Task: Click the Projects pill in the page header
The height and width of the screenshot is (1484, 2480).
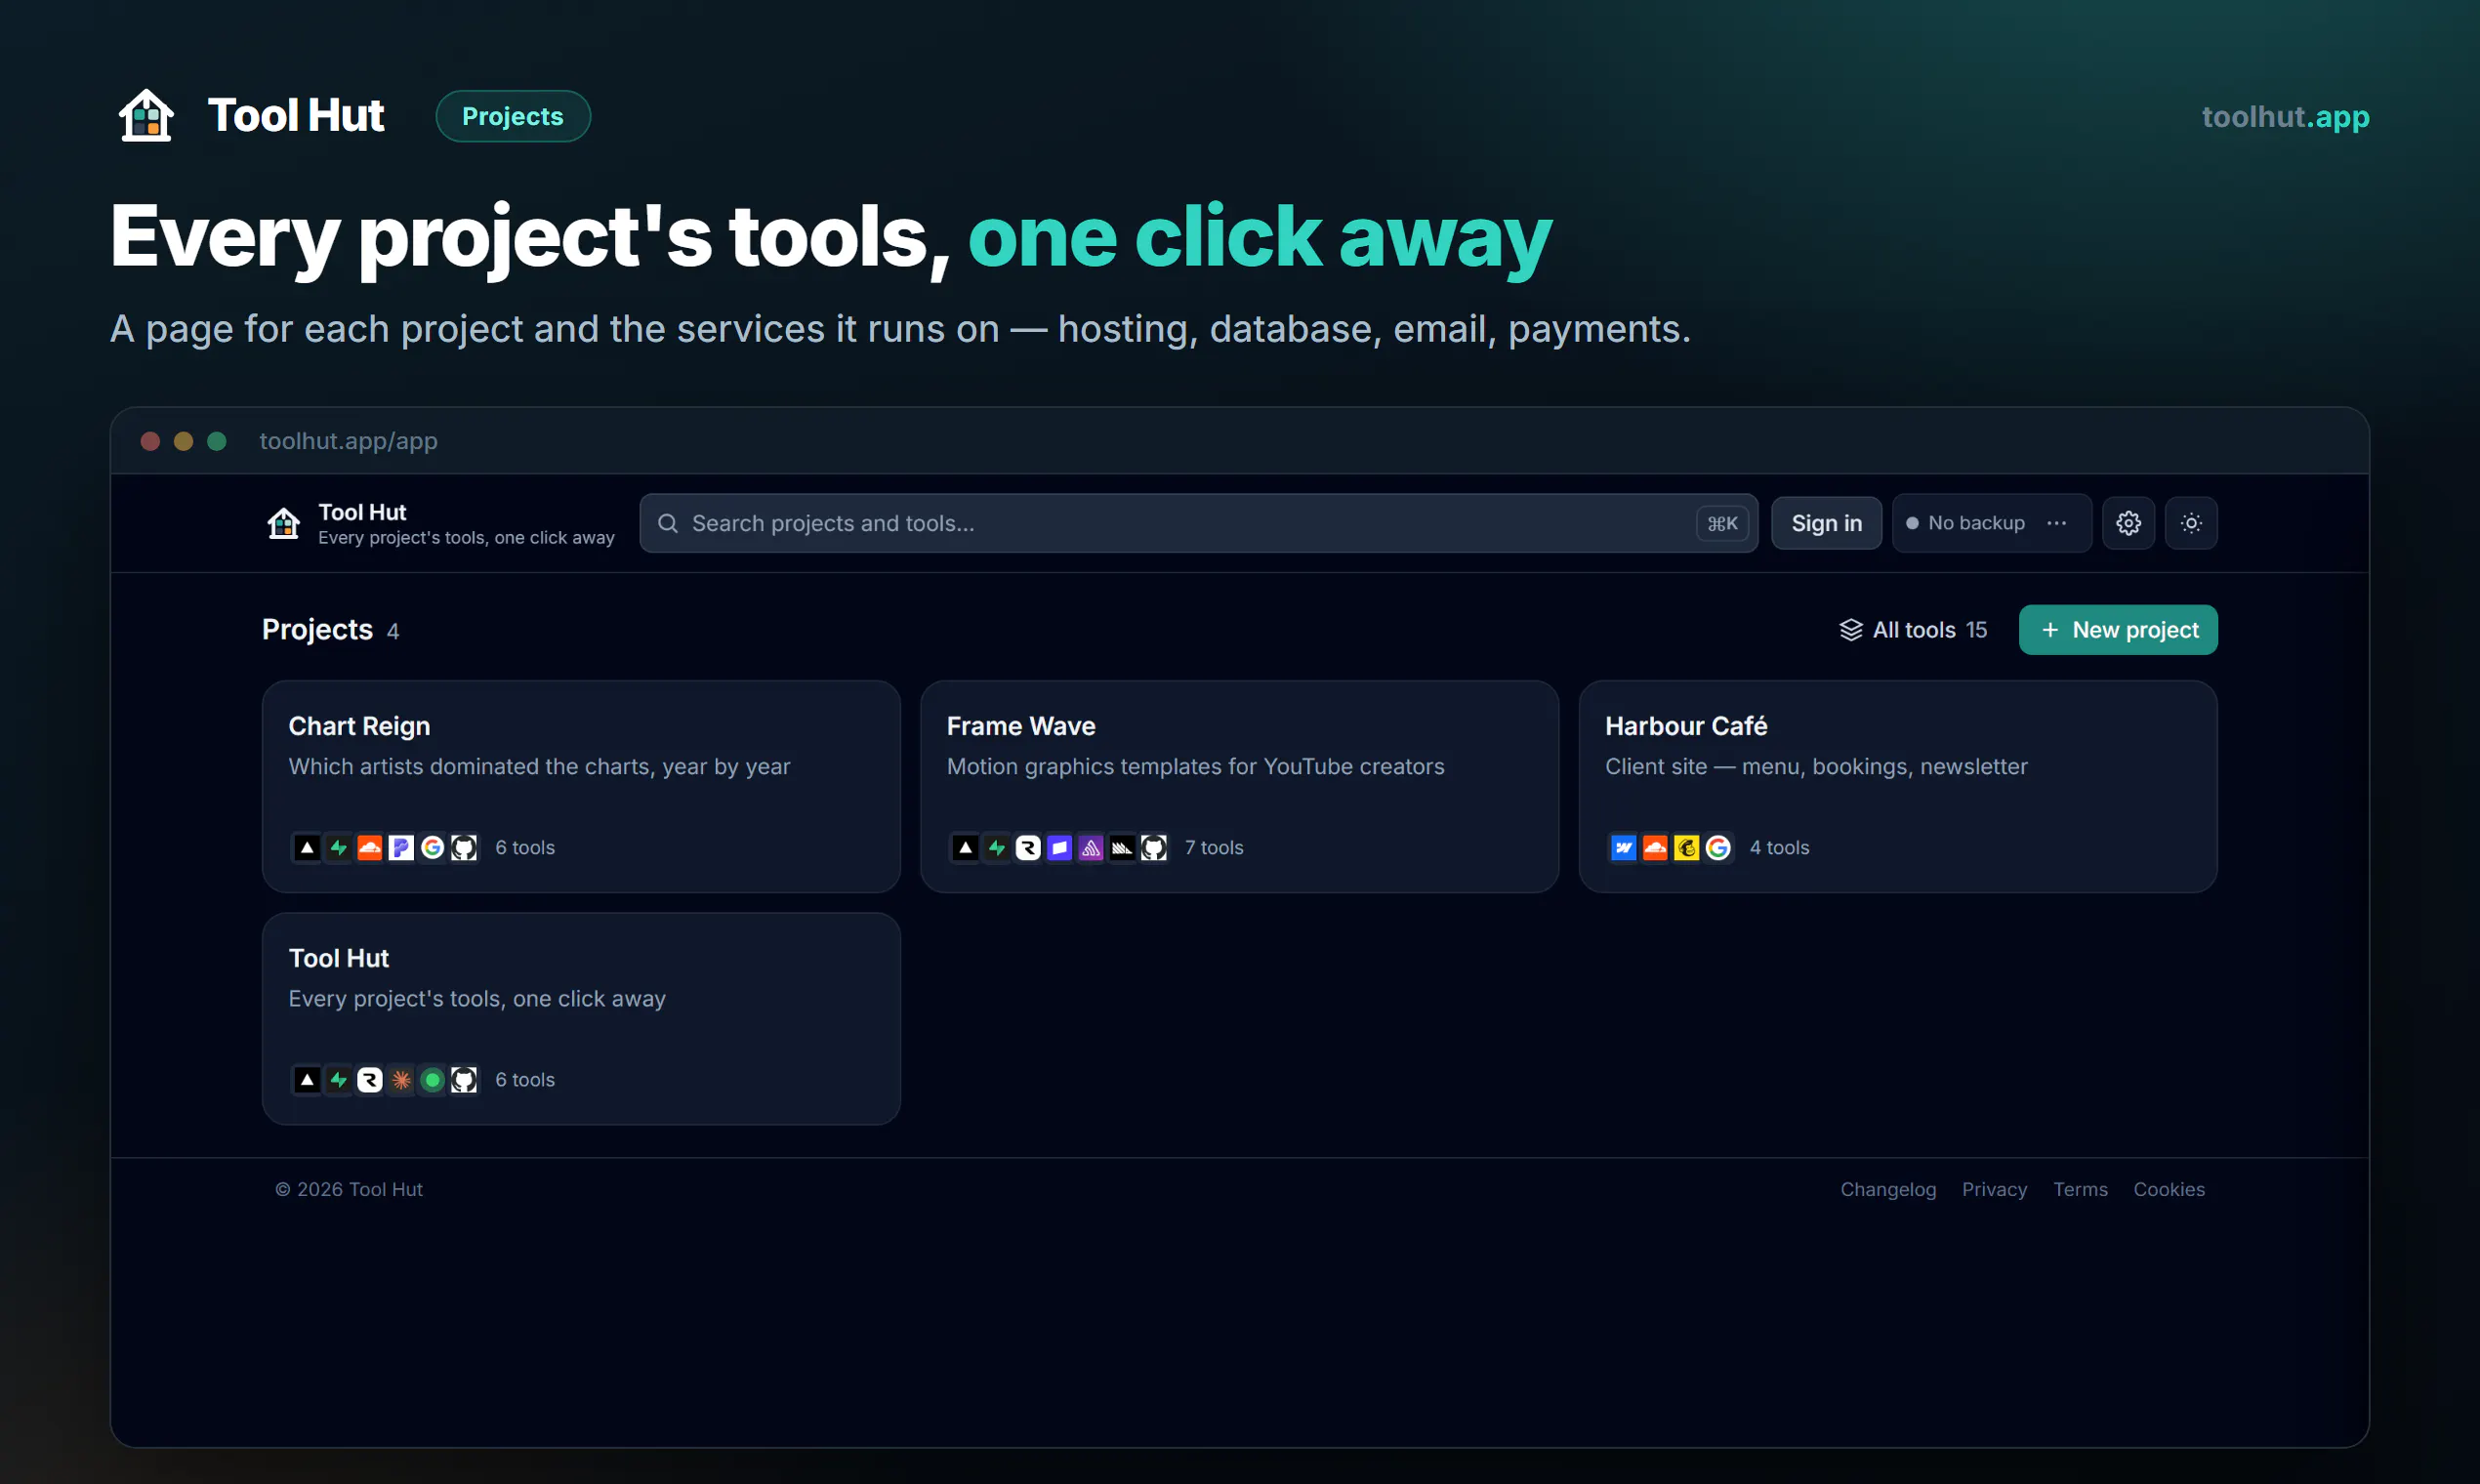Action: pos(513,116)
